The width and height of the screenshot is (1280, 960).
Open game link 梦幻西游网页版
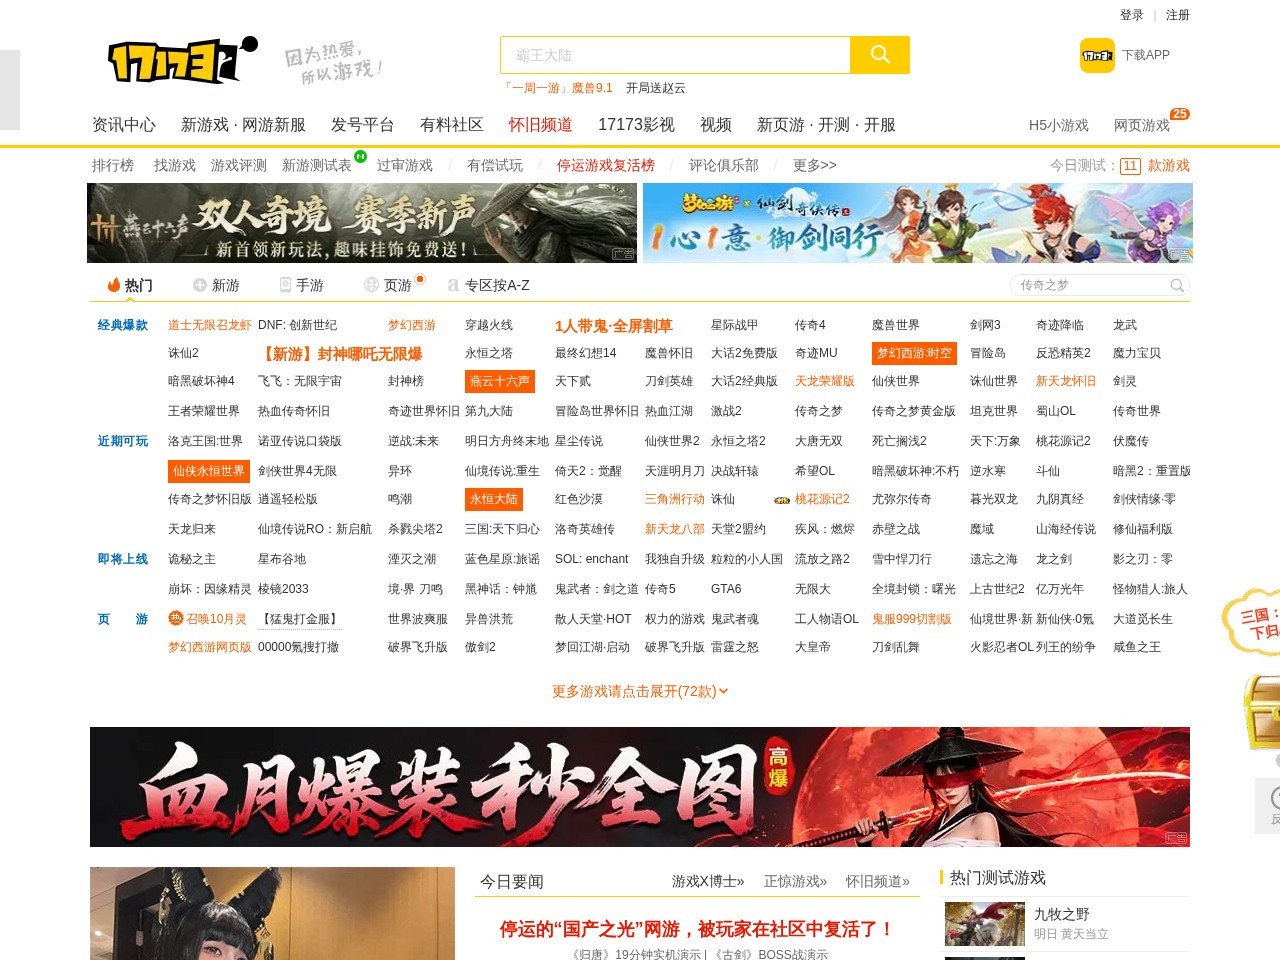pyautogui.click(x=210, y=647)
